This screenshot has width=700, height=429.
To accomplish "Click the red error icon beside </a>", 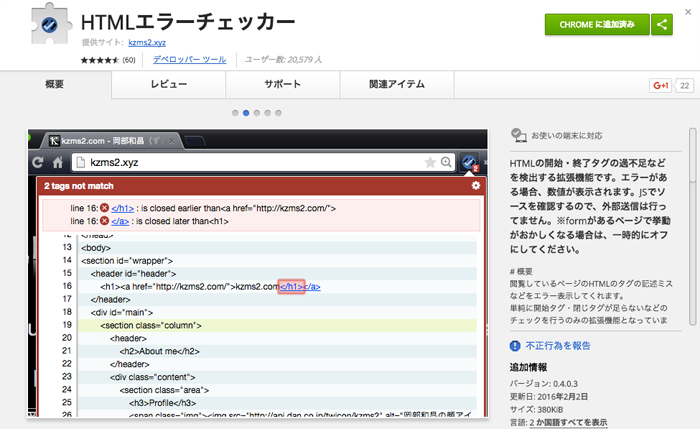I will coord(104,221).
